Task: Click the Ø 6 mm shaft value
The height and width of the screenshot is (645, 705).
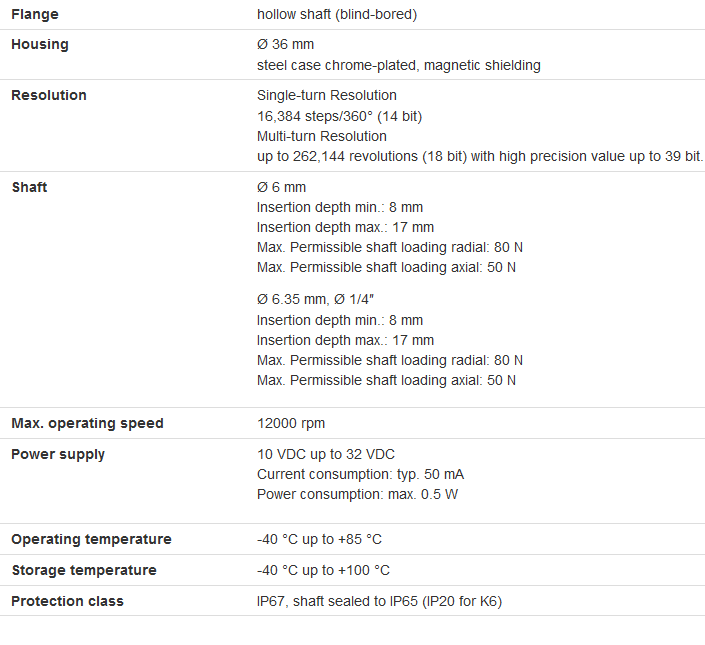Action: (x=281, y=187)
